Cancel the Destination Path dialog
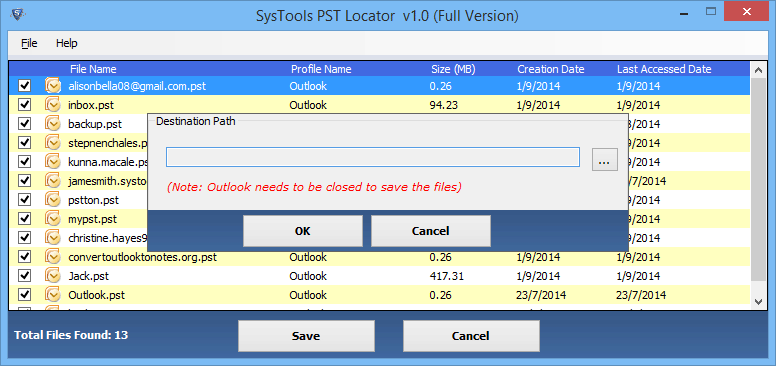This screenshot has width=776, height=366. 431,231
